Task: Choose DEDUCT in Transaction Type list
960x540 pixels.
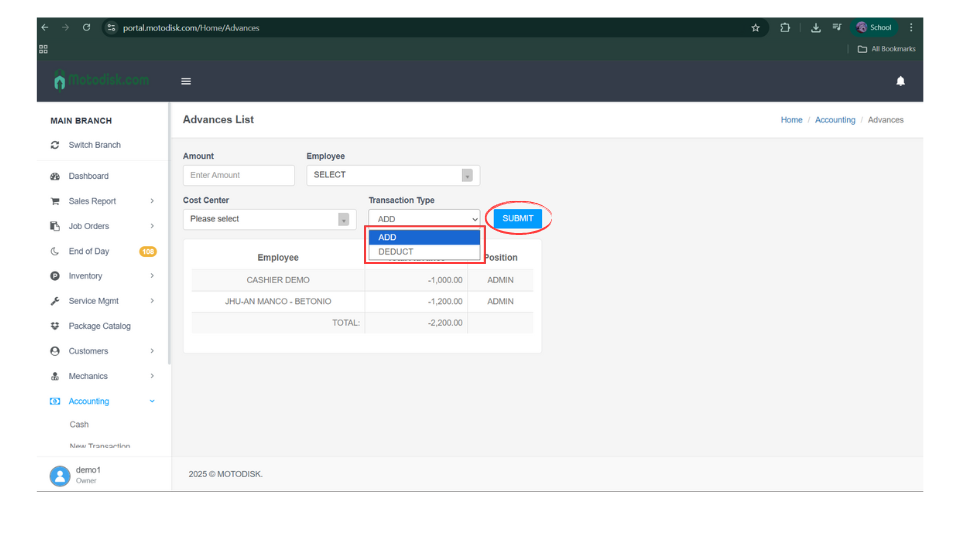Action: tap(396, 252)
